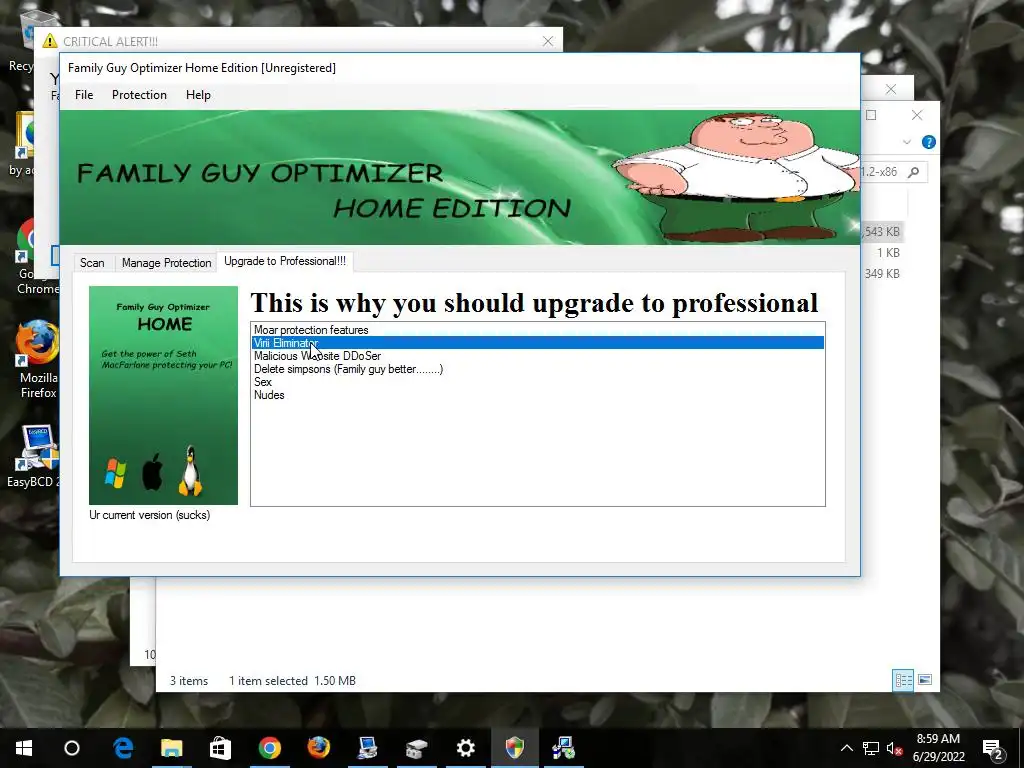Open the Protection menu
The height and width of the screenshot is (768, 1024).
pyautogui.click(x=139, y=95)
